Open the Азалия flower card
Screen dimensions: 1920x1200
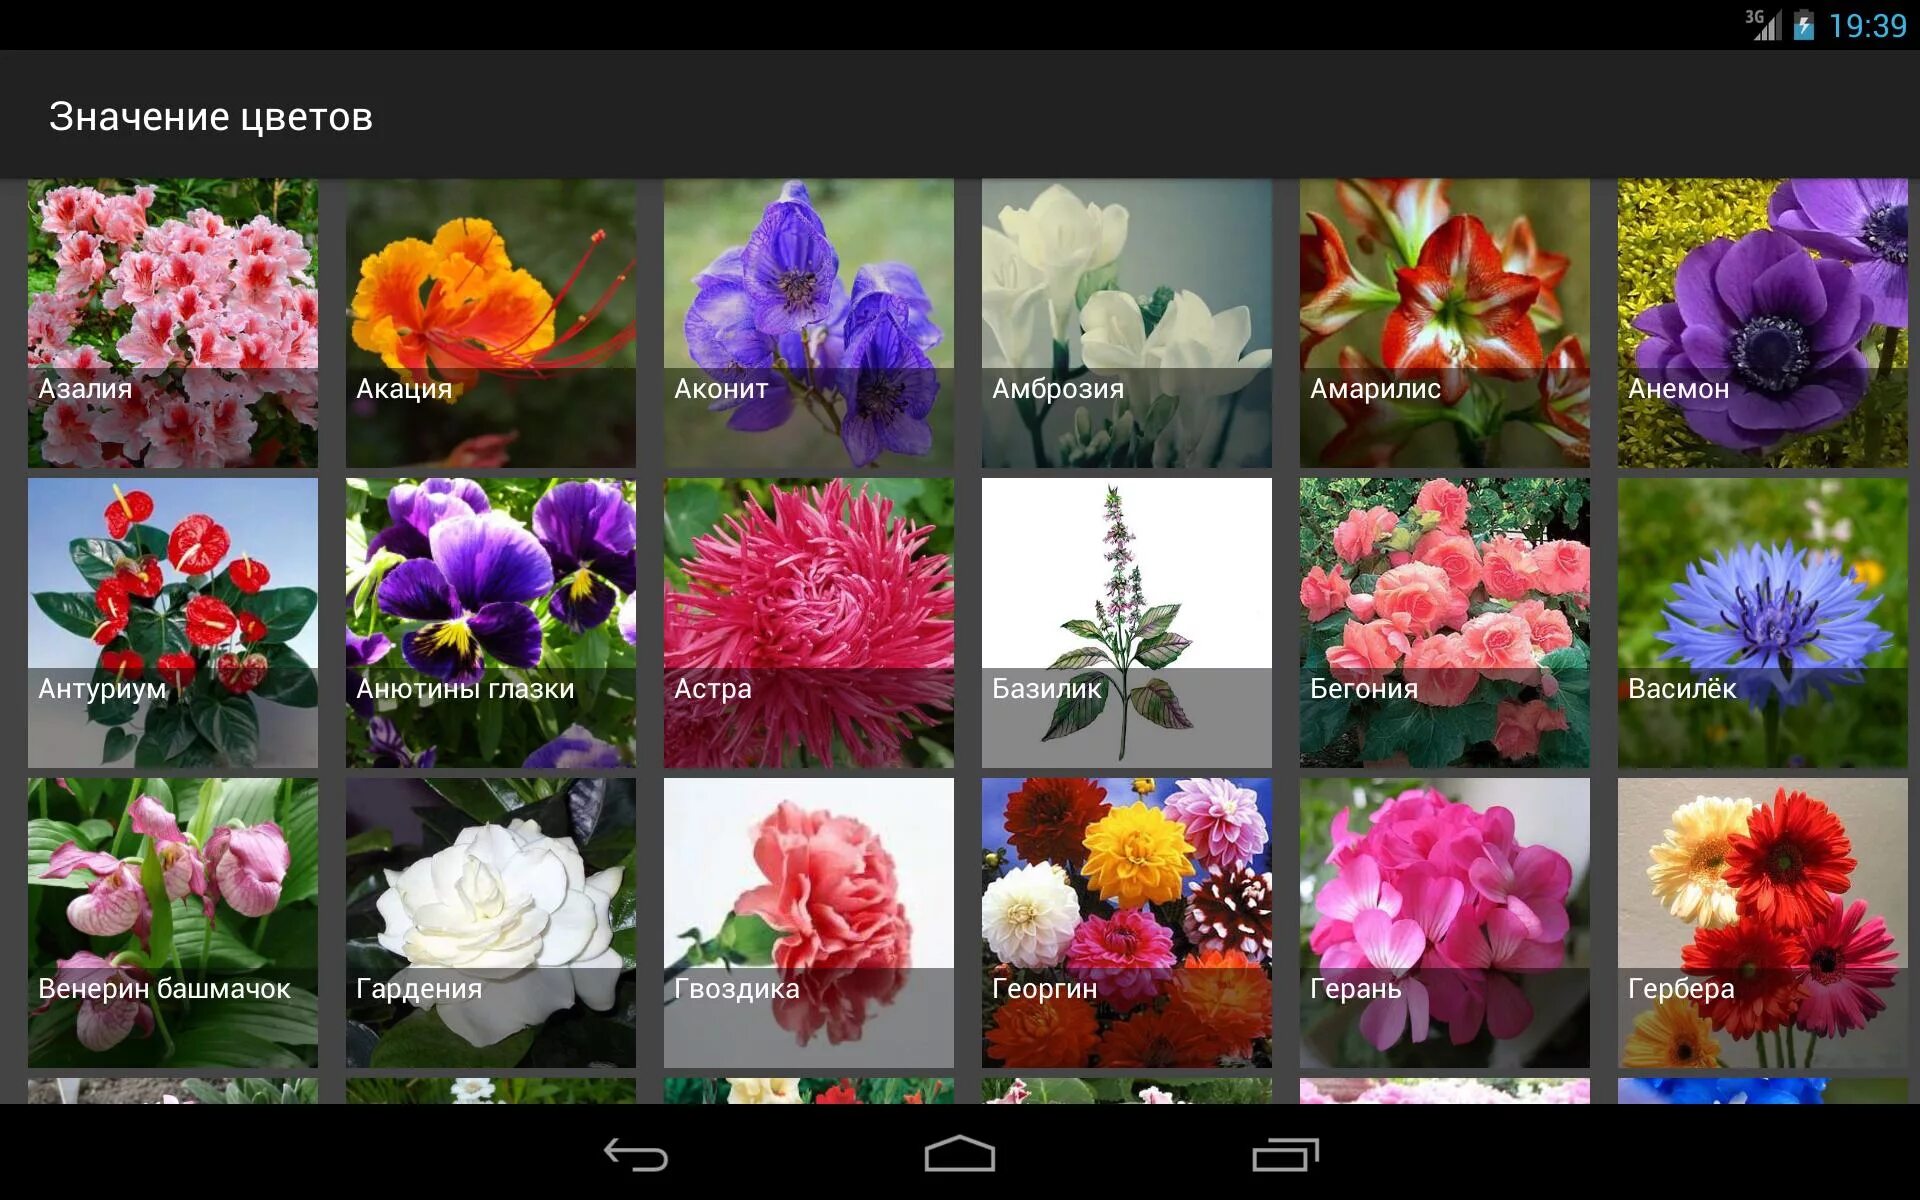tap(173, 323)
